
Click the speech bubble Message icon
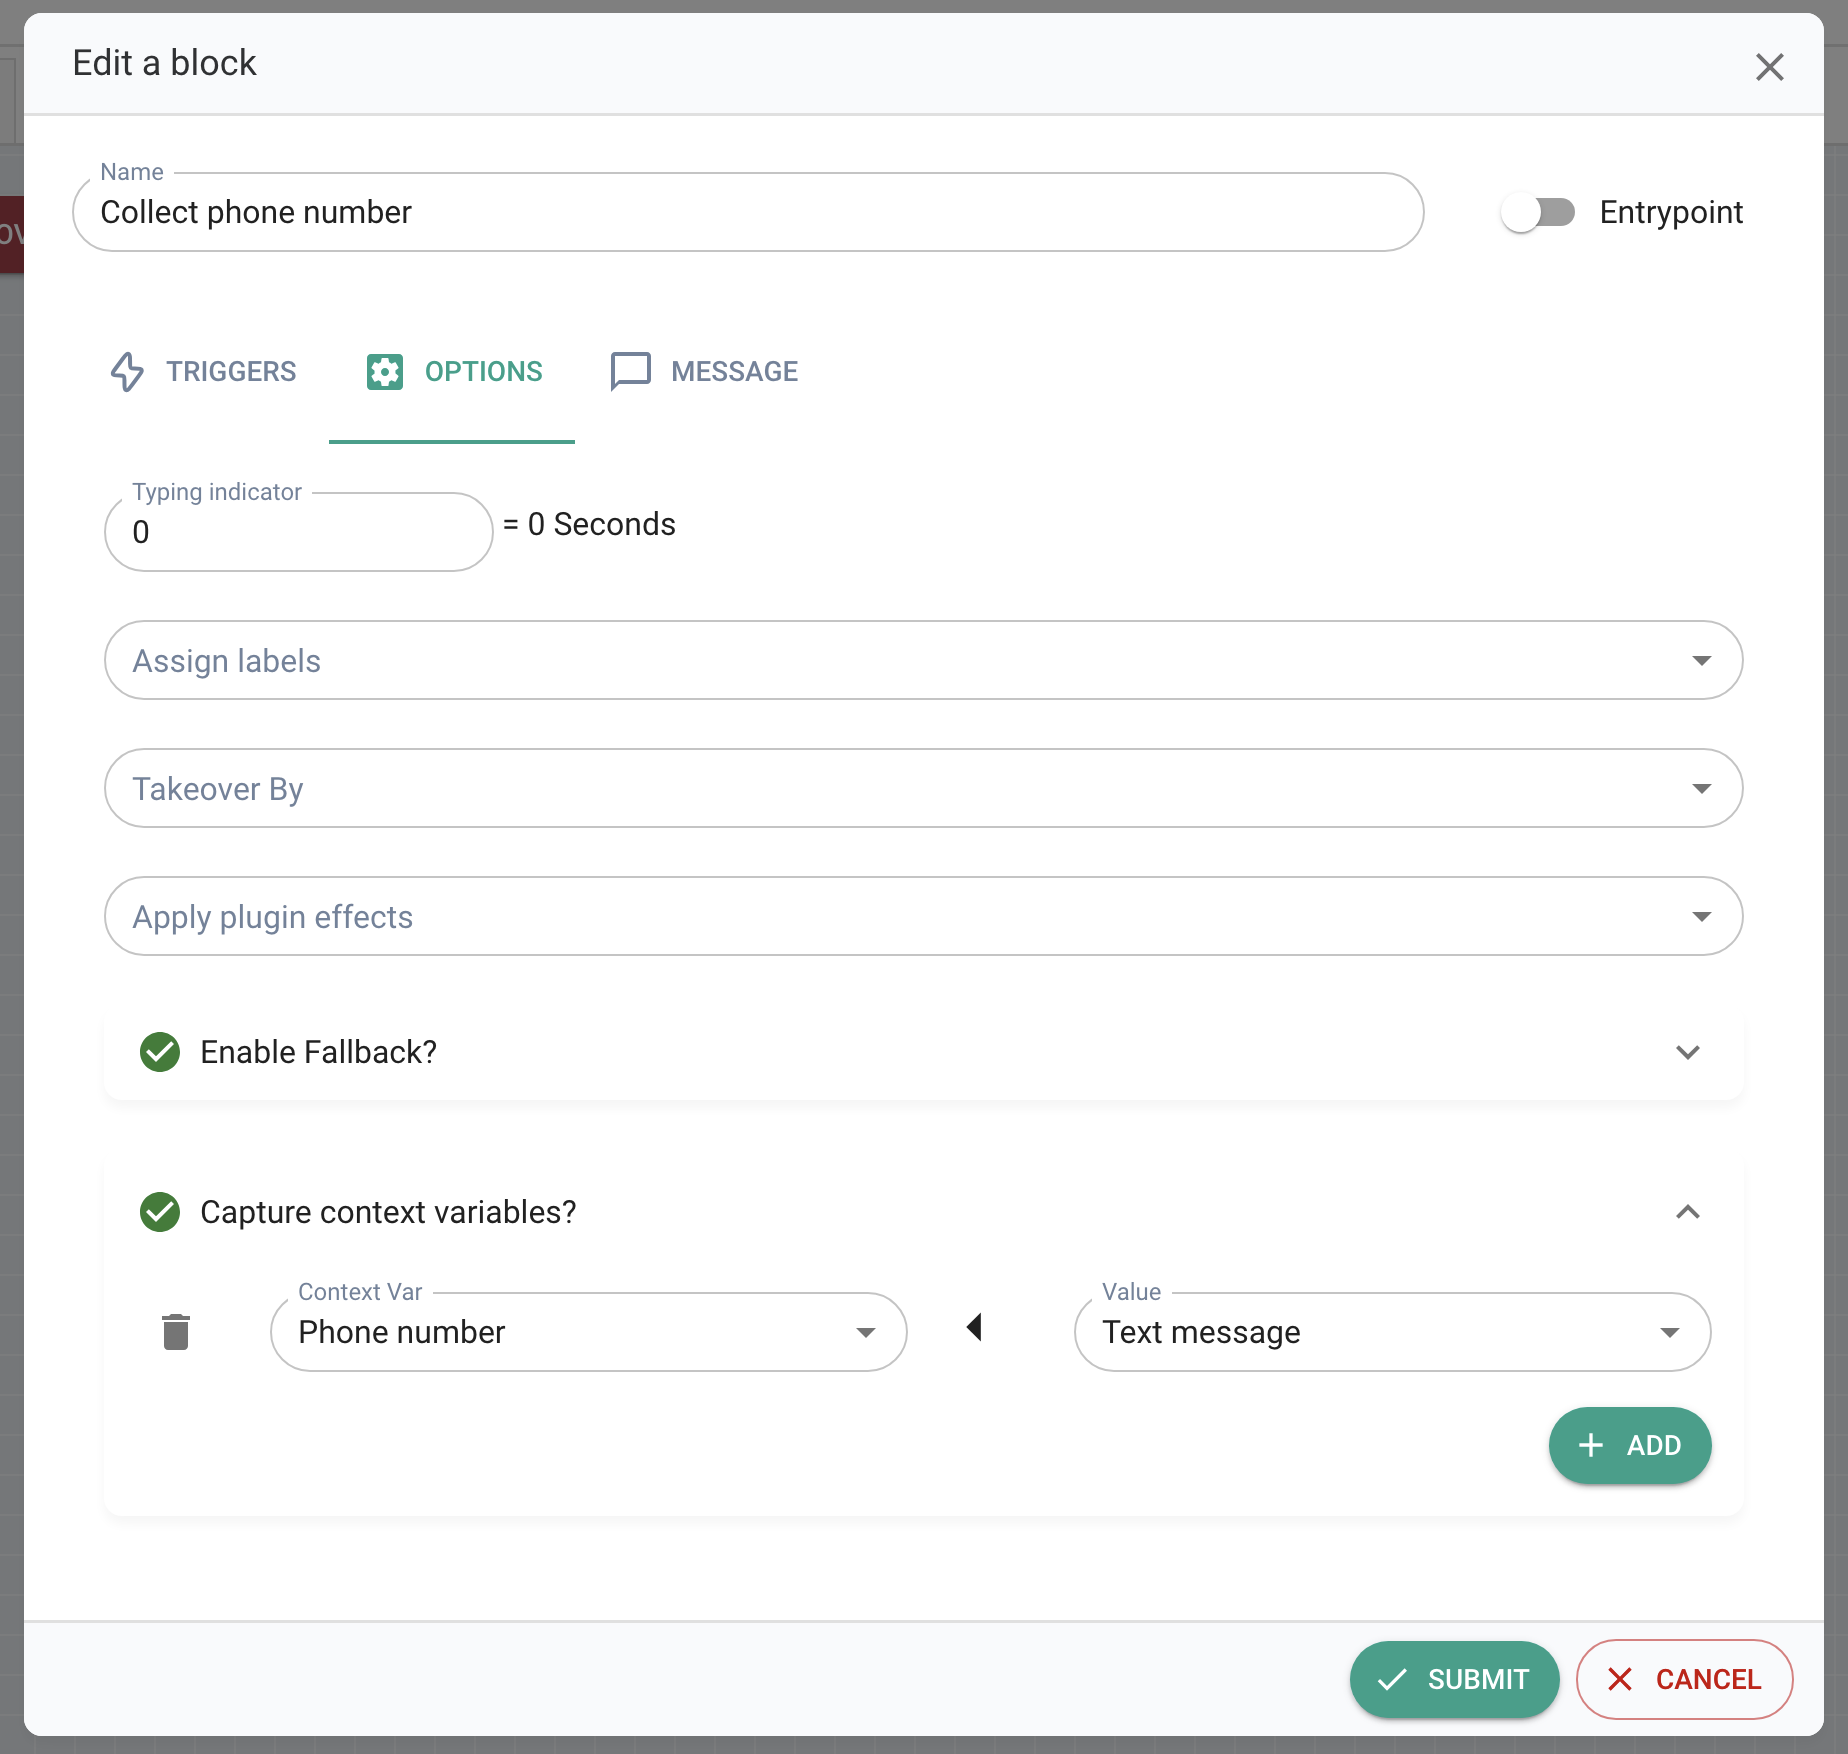pos(631,371)
